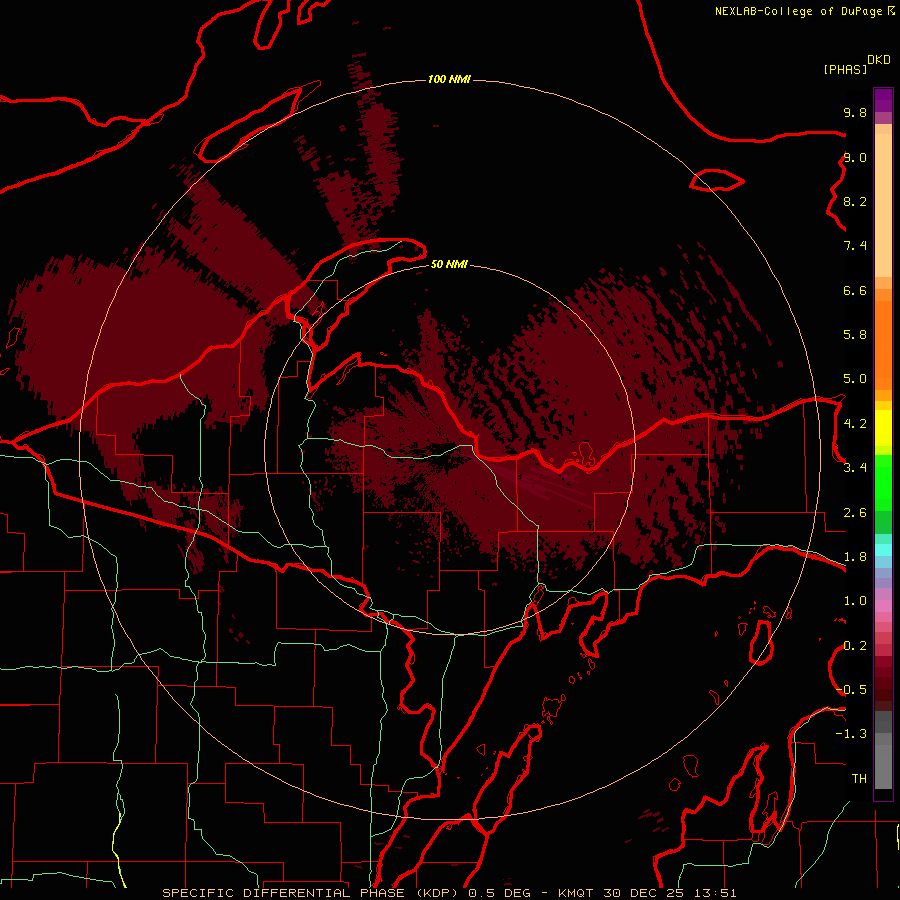Pick the orange segment of the color scale
Screen dimensions: 900x900
pyautogui.click(x=883, y=346)
